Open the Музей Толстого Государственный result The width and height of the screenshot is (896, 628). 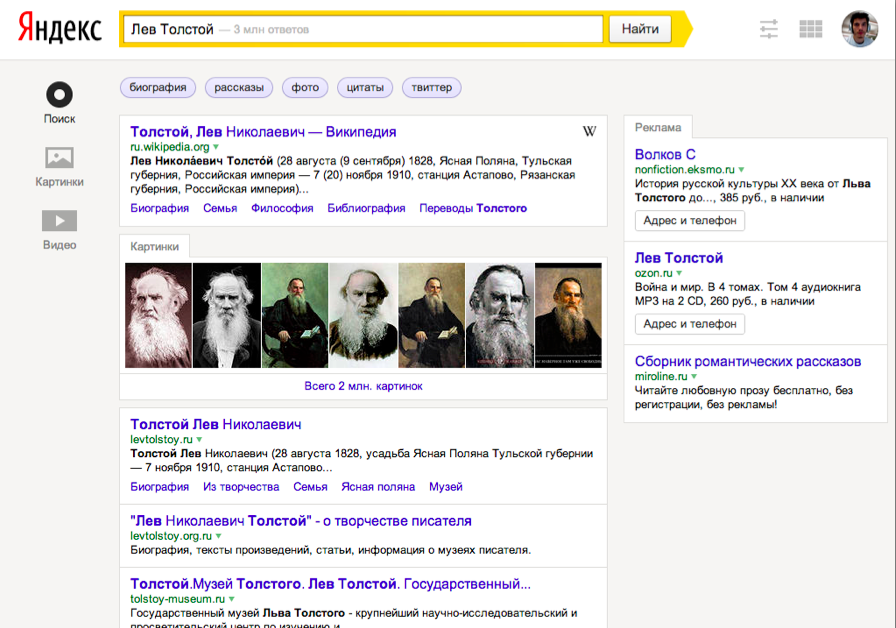pyautogui.click(x=330, y=584)
